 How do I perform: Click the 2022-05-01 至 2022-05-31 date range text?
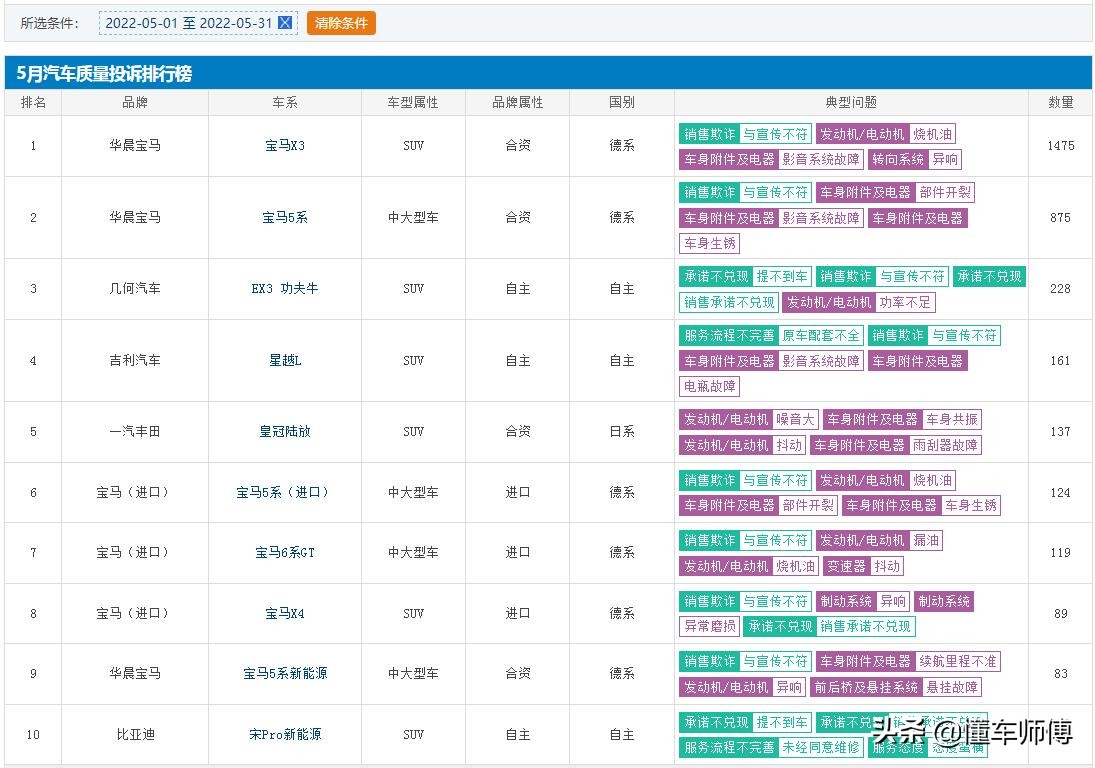[x=188, y=23]
